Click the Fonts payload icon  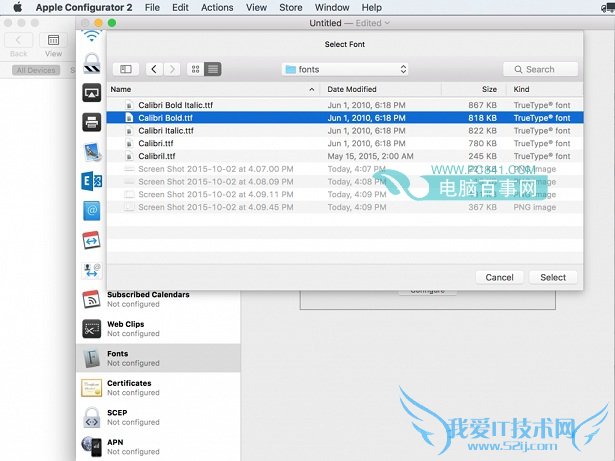(x=92, y=358)
